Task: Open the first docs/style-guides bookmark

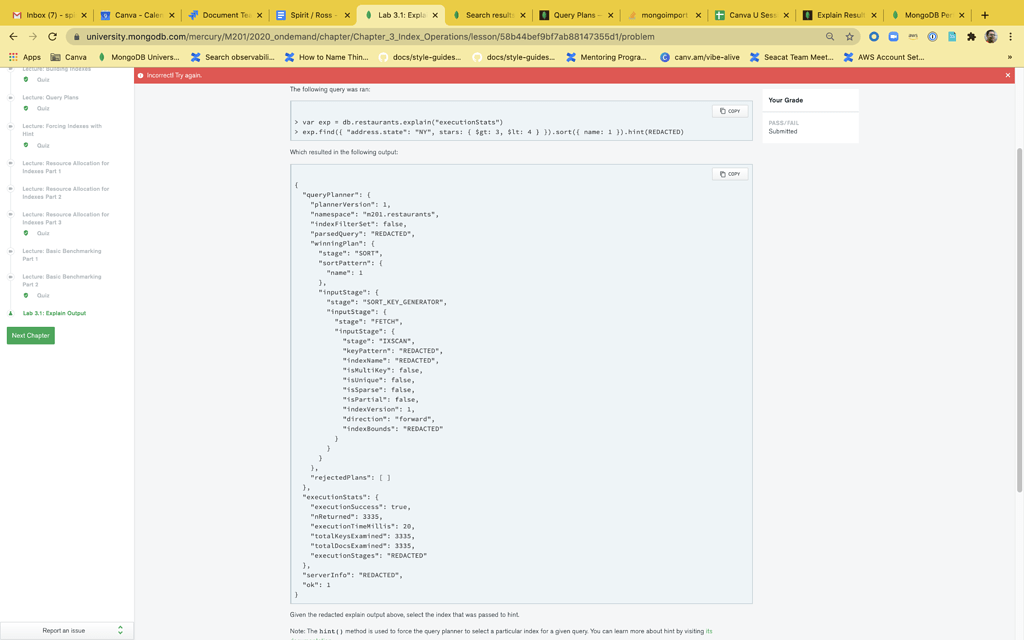Action: (x=420, y=57)
